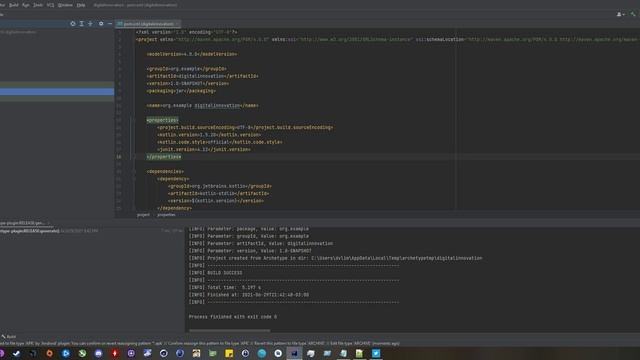Click the <modelVersion> line in editor

pos(192,54)
